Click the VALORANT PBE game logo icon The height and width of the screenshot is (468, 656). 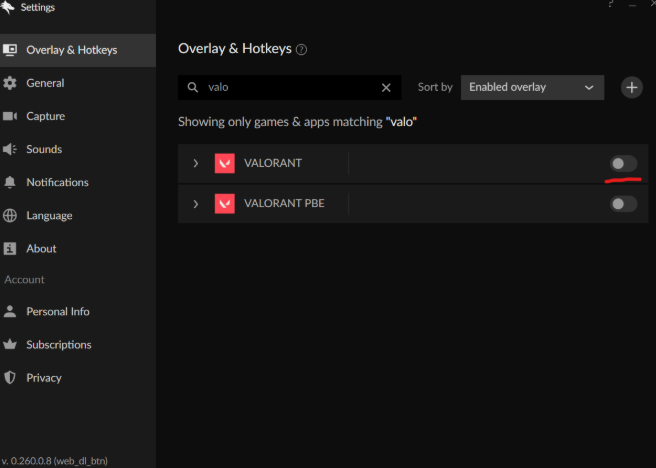point(224,204)
